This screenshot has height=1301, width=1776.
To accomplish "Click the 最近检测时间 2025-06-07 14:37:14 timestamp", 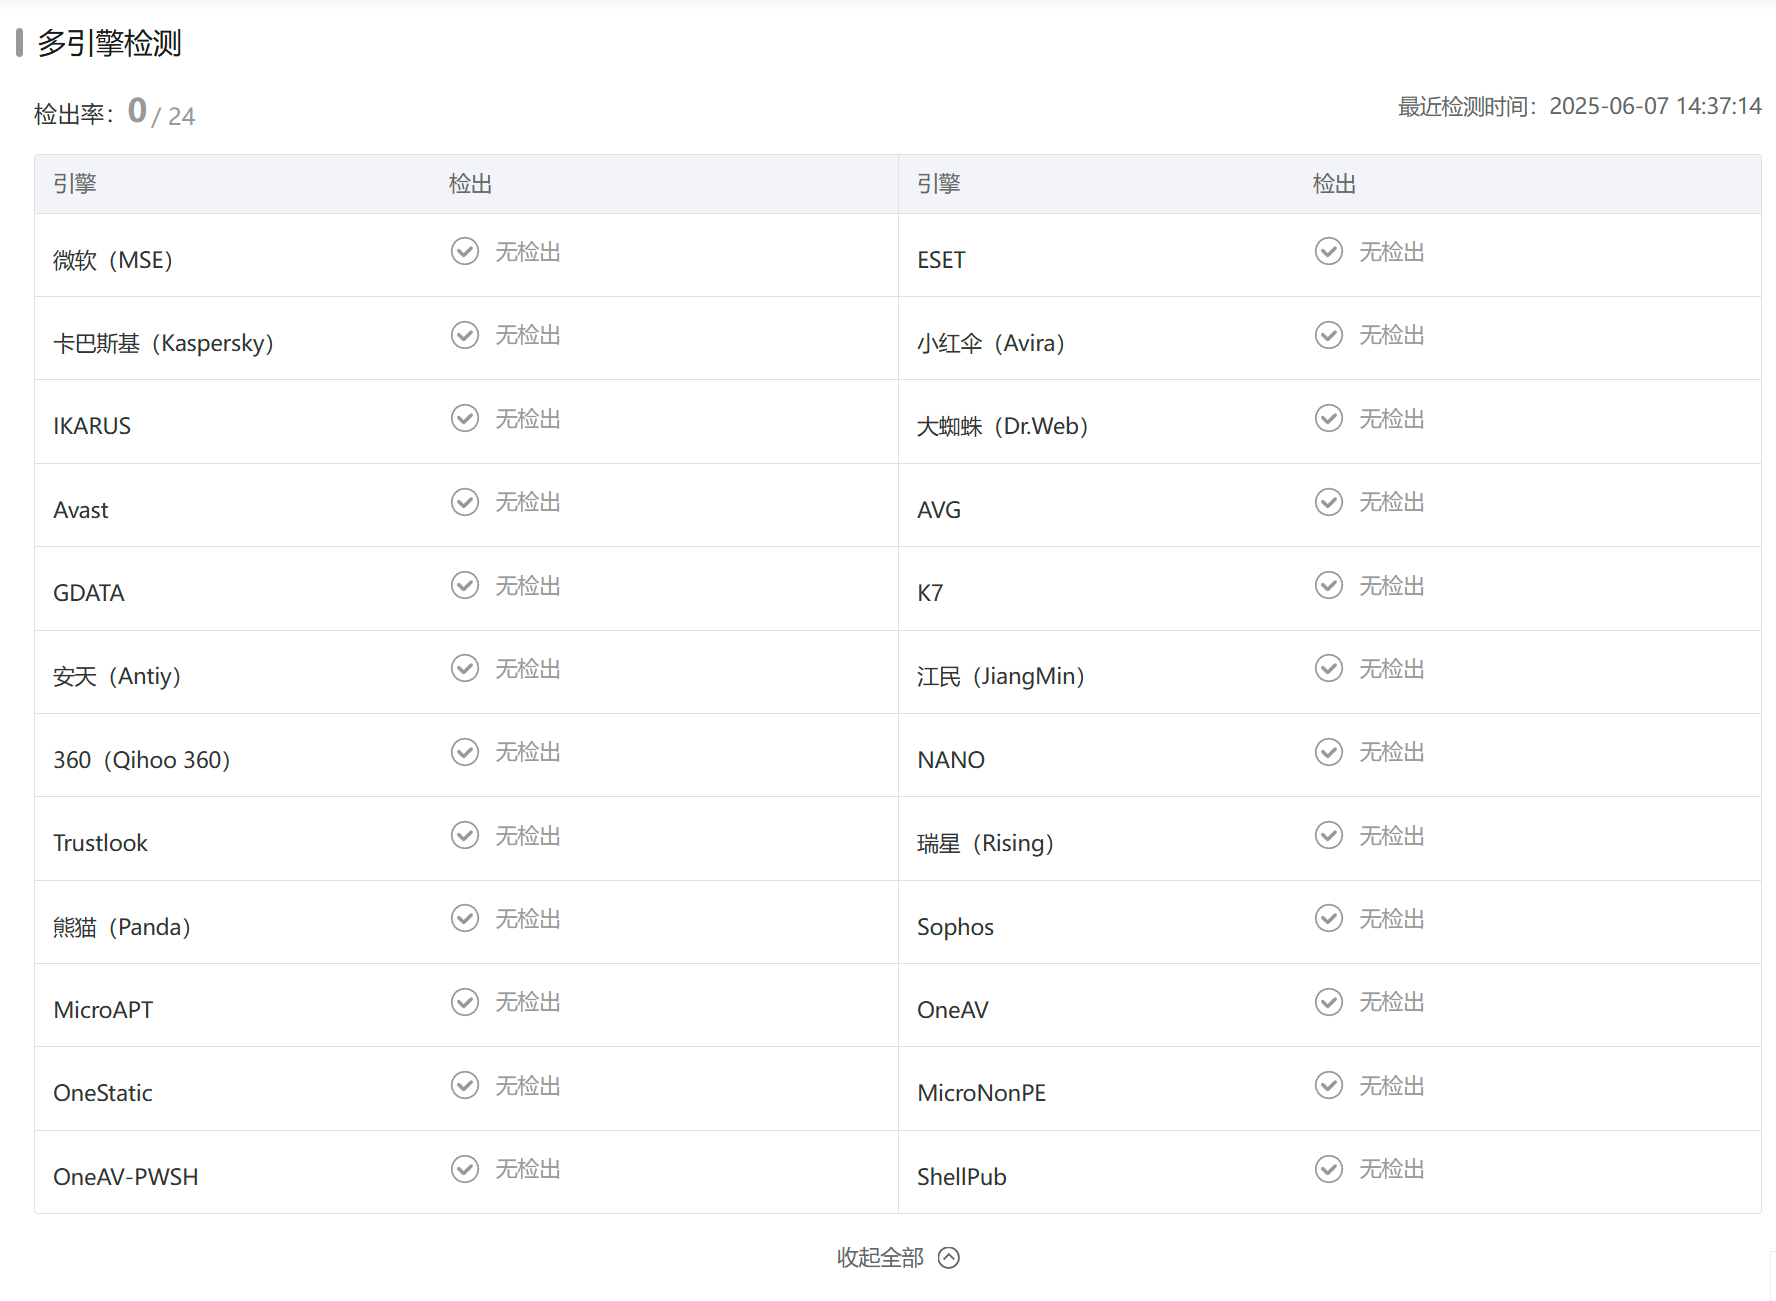I will (1580, 106).
